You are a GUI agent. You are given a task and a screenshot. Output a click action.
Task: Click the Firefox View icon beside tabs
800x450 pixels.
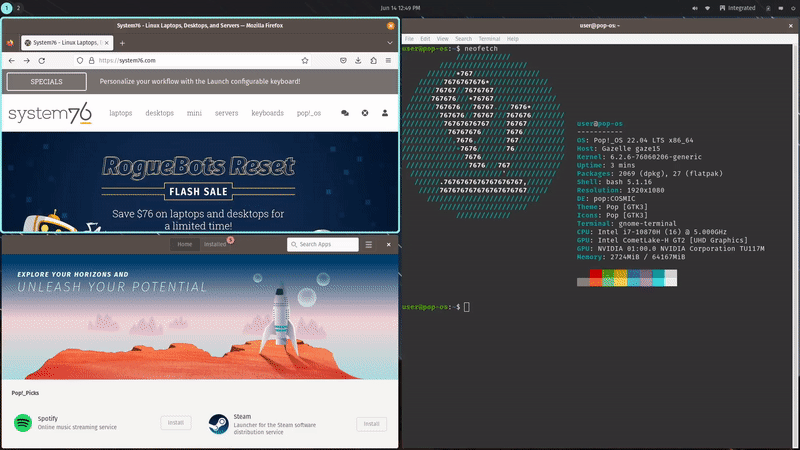[x=10, y=43]
